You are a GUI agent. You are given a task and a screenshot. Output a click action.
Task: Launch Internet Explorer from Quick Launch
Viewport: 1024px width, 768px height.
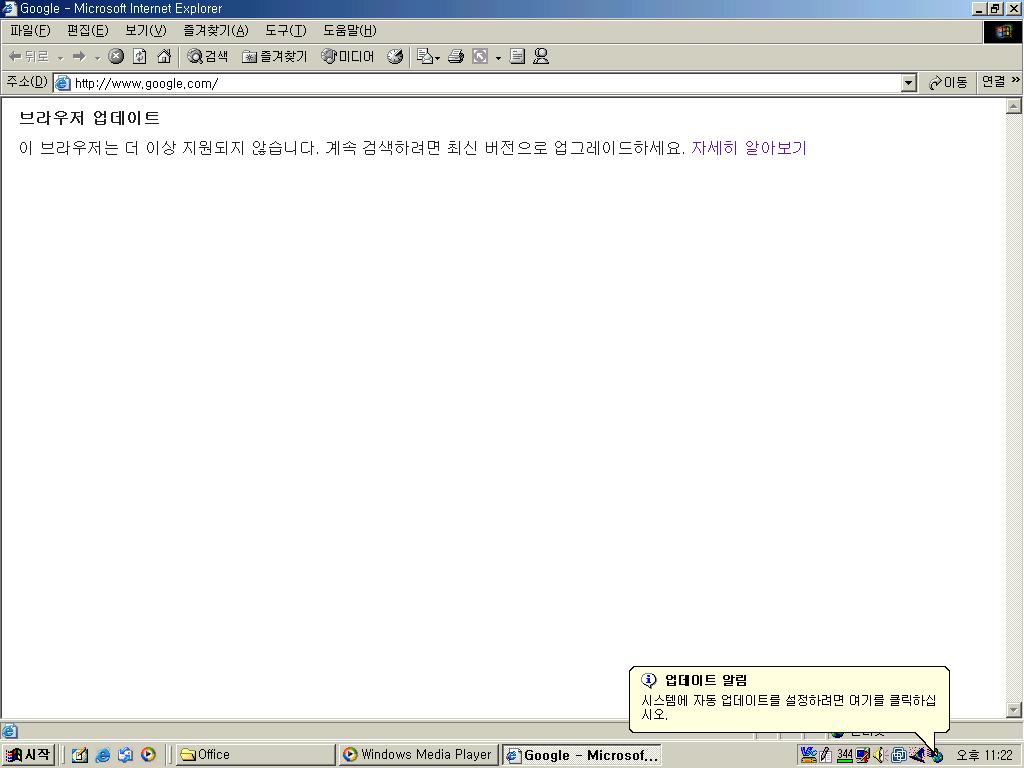coord(103,755)
